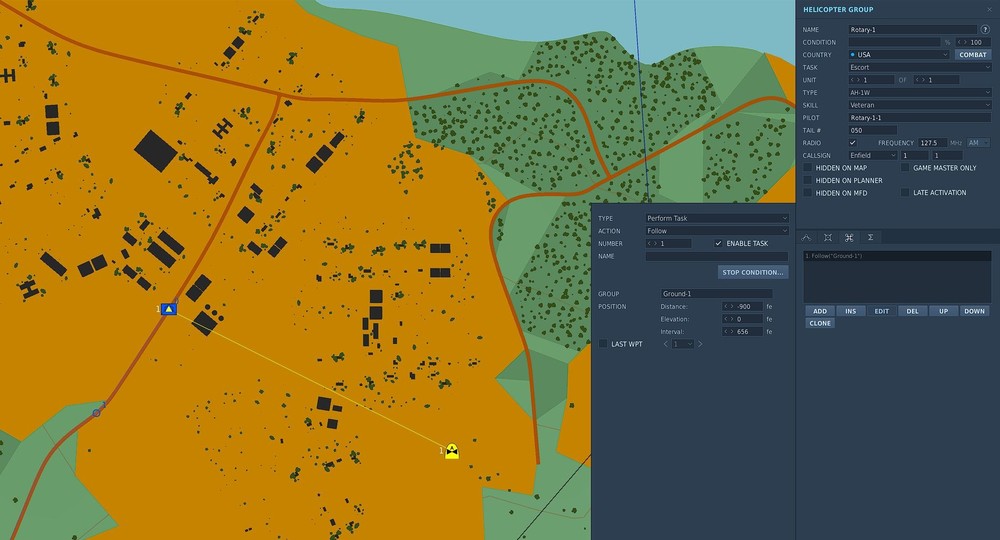Viewport: 1000px width, 540px height.
Task: Move task DOWN button
Action: pos(974,311)
